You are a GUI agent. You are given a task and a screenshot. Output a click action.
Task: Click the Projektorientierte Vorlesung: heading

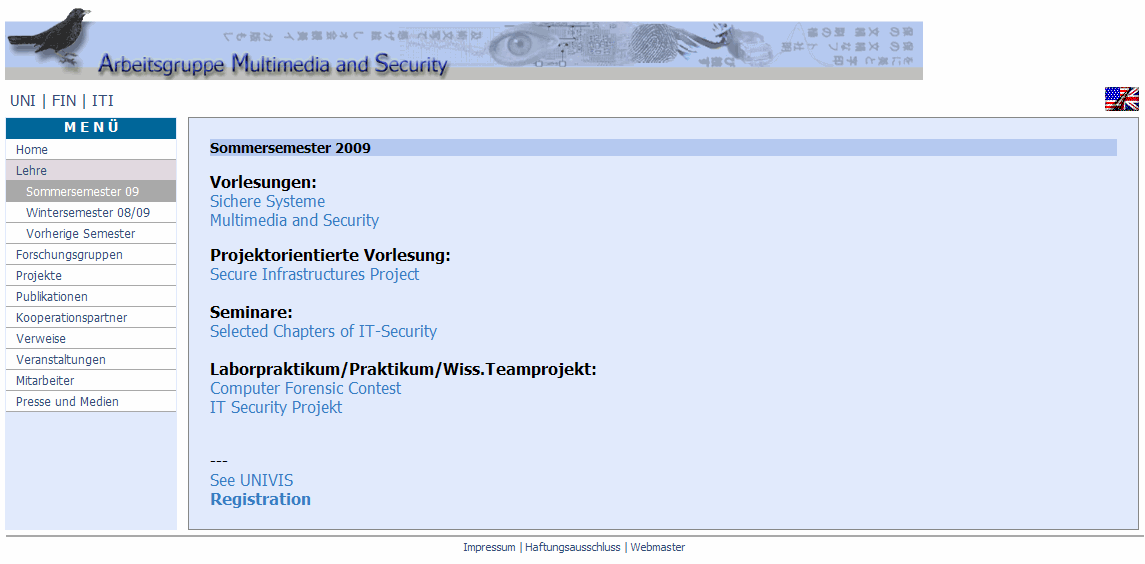click(330, 256)
